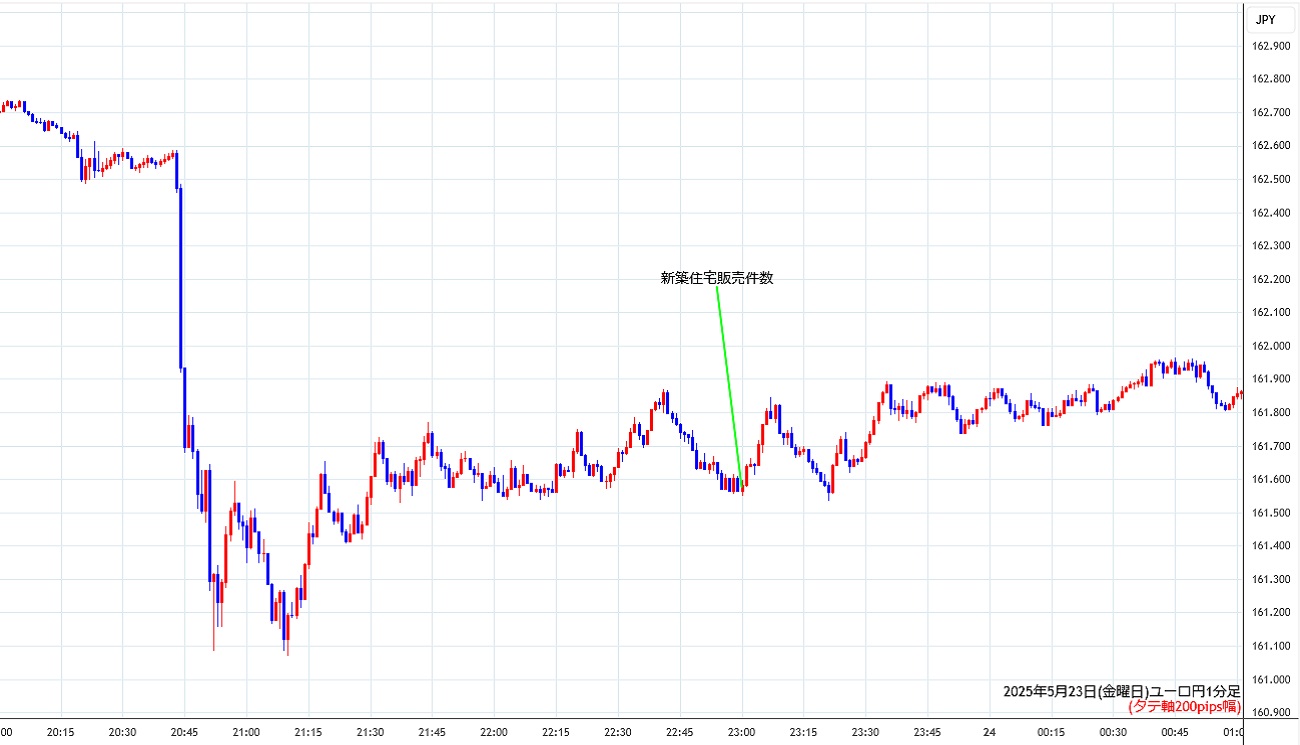This screenshot has height=745, width=1300.
Task: Click the 161.700 price axis label
Action: tap(1270, 446)
